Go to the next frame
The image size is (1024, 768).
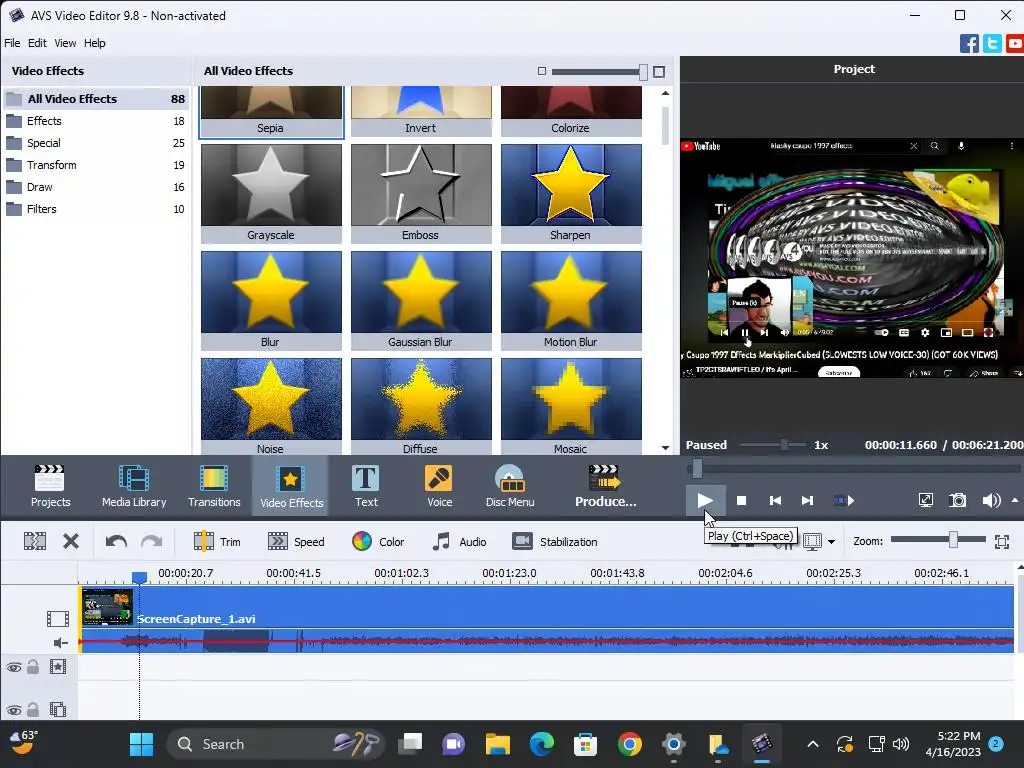click(808, 500)
